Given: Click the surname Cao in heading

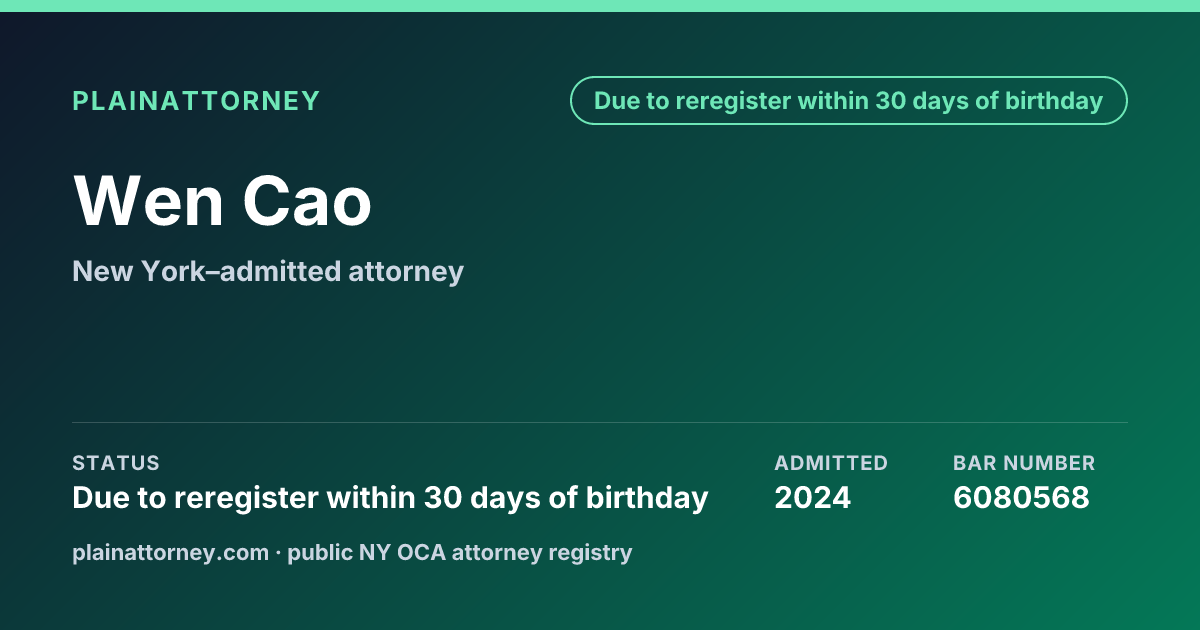Looking at the screenshot, I should tap(308, 200).
